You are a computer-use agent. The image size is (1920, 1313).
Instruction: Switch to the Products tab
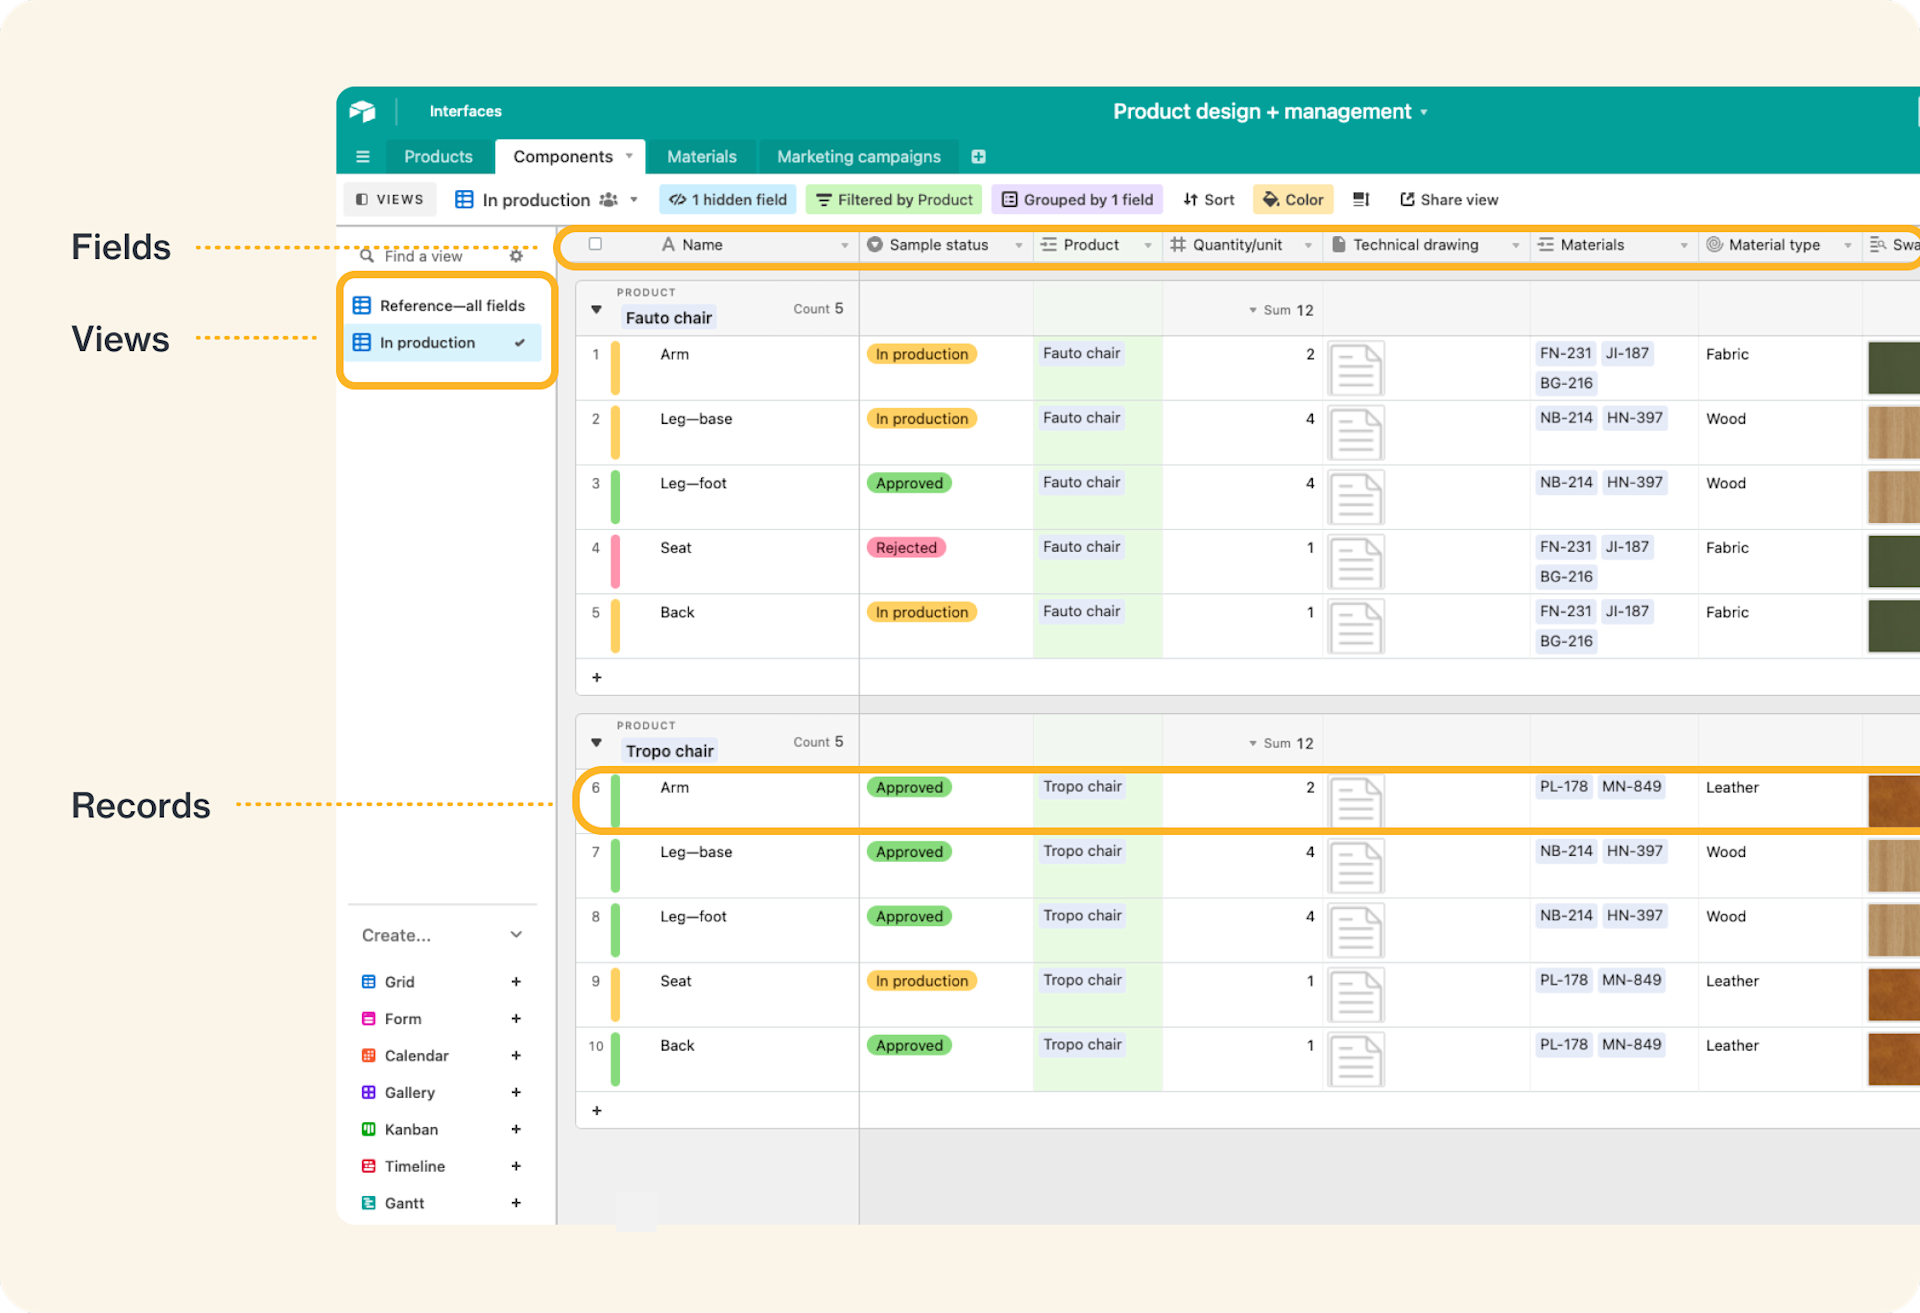pos(438,156)
